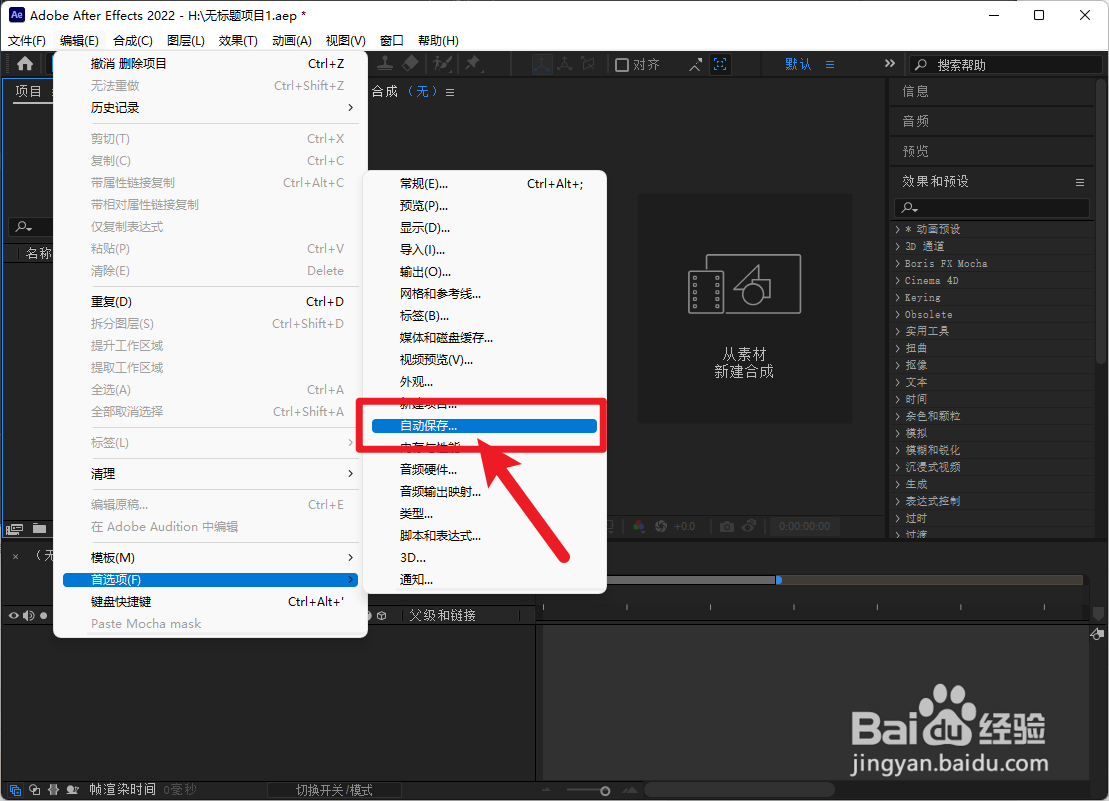Choose 键盘快捷键 from Edit menu

tap(211, 602)
